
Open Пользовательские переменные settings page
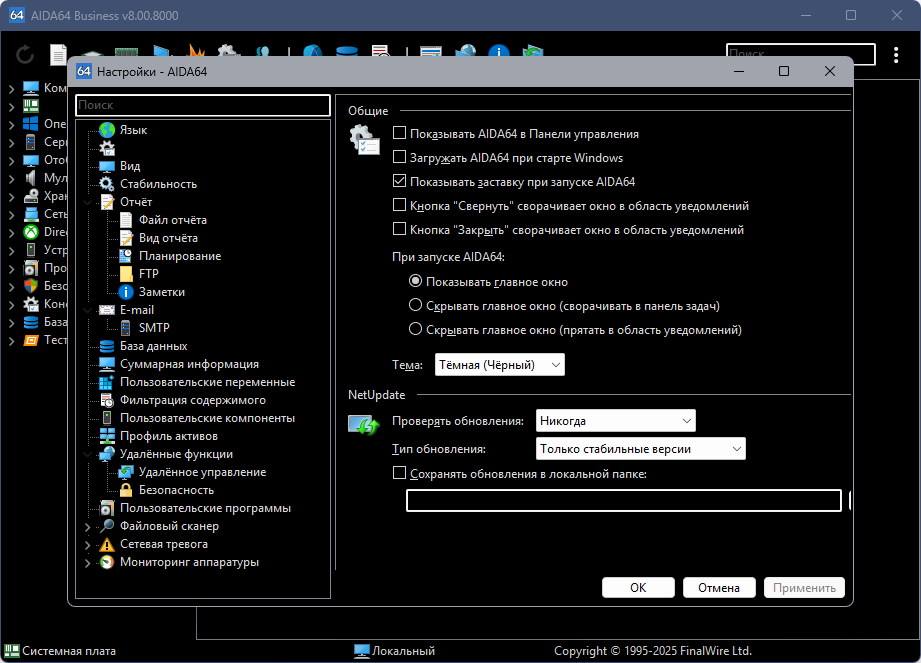(207, 382)
